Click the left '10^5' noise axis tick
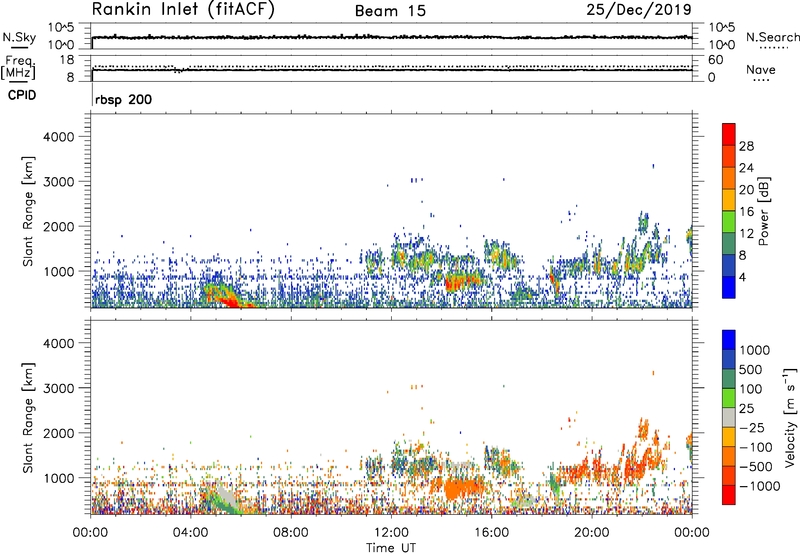This screenshot has height=554, width=800. coord(61,28)
